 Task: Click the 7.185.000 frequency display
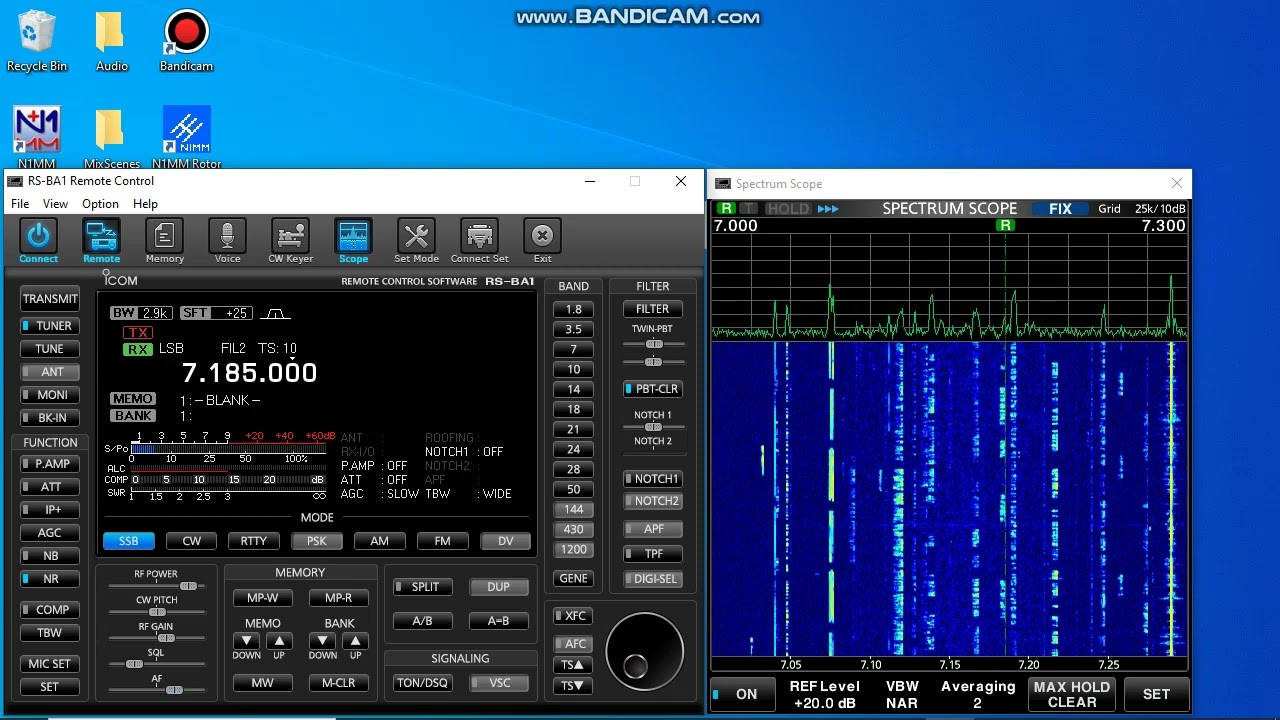[249, 373]
